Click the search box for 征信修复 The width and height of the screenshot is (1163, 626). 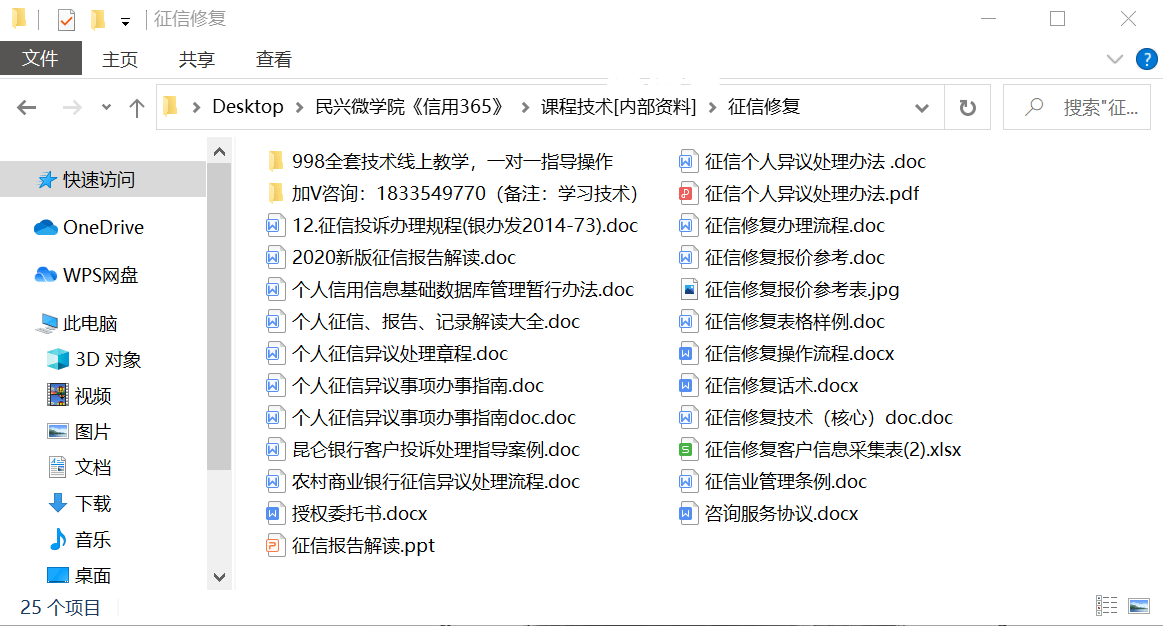1077,108
